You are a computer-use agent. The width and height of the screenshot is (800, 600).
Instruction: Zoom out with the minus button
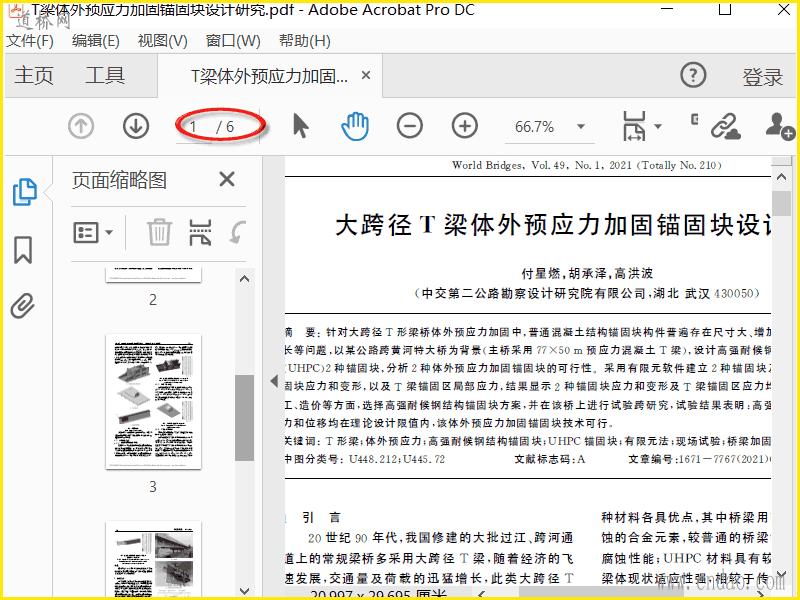tap(410, 126)
